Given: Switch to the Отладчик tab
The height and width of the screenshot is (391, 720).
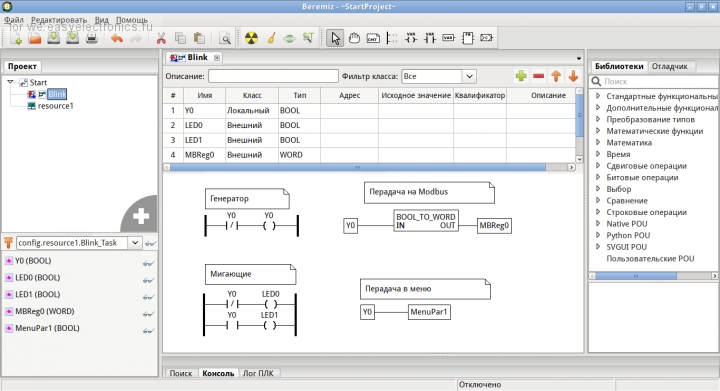Looking at the screenshot, I should coord(669,66).
